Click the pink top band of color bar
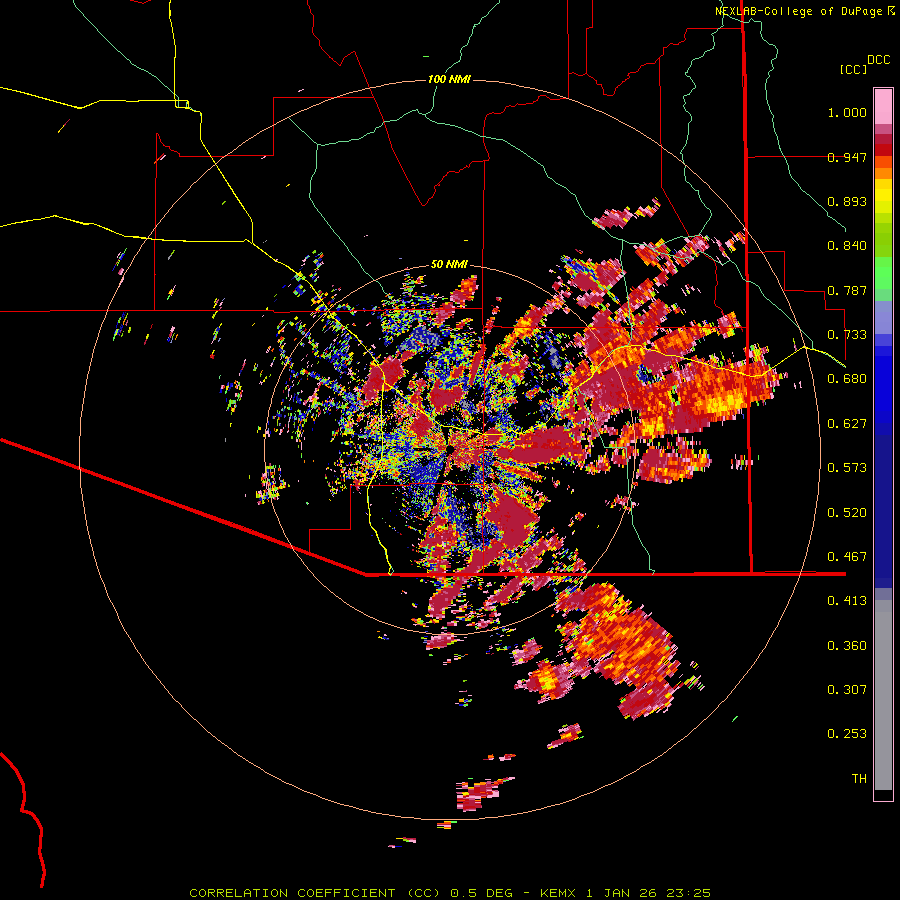This screenshot has height=900, width=900. pyautogui.click(x=883, y=106)
